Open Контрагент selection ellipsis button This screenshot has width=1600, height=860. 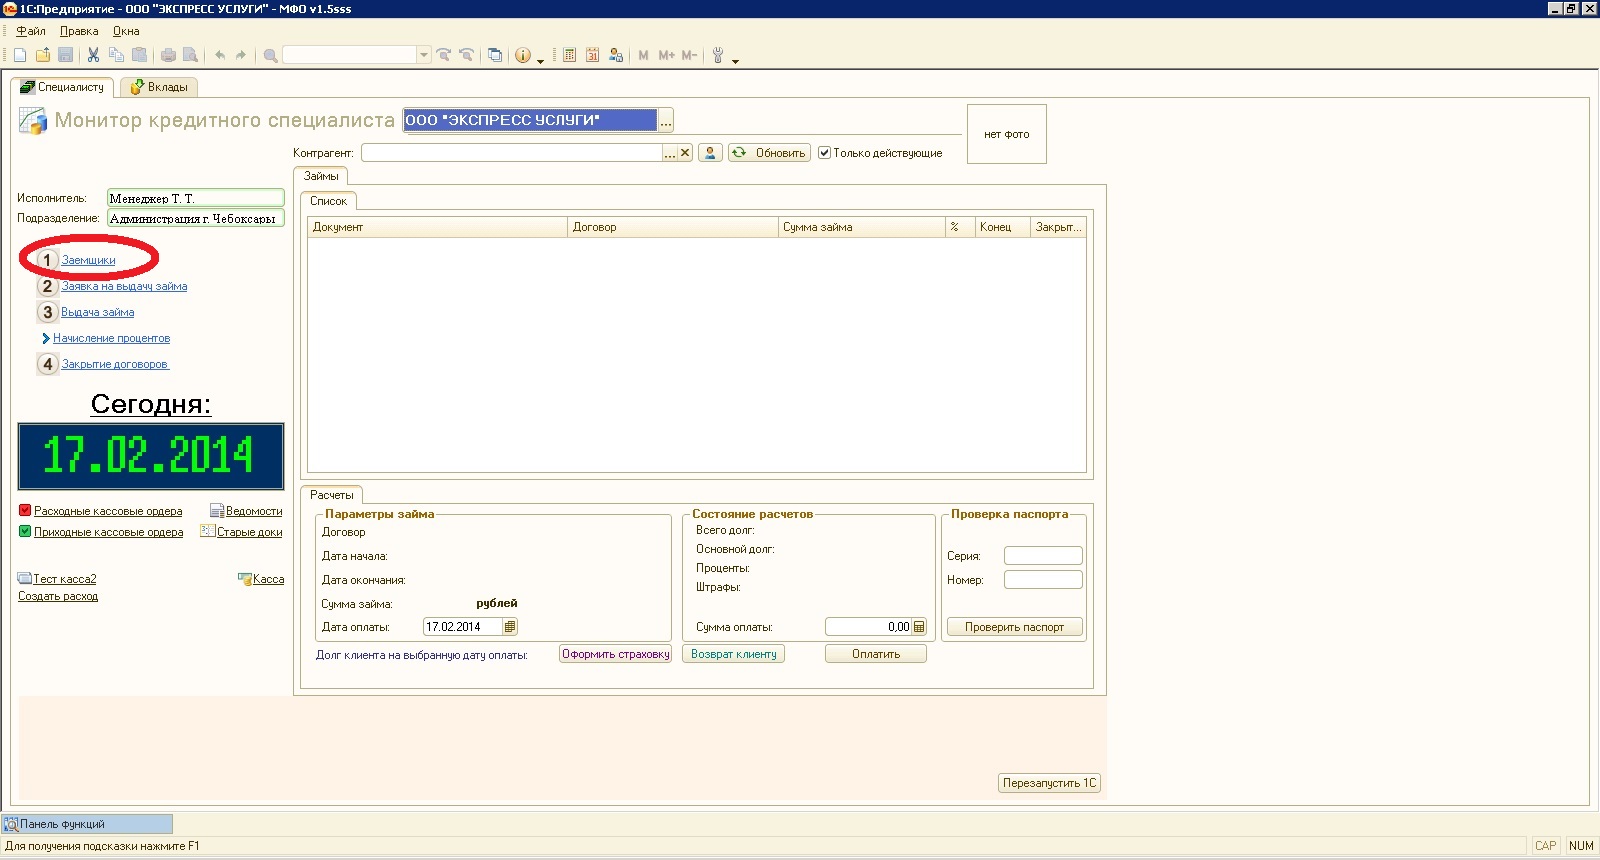pyautogui.click(x=670, y=153)
